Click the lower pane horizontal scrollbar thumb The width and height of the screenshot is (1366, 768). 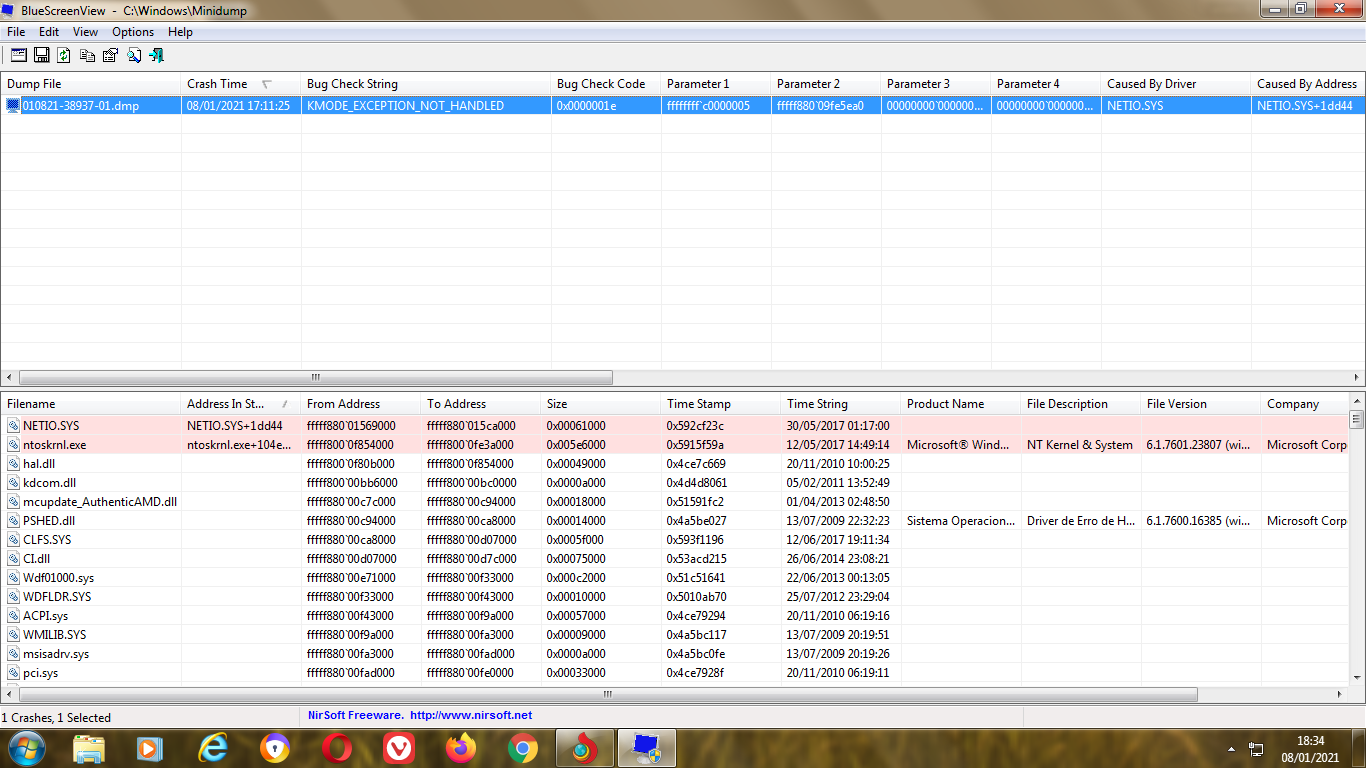pyautogui.click(x=609, y=694)
